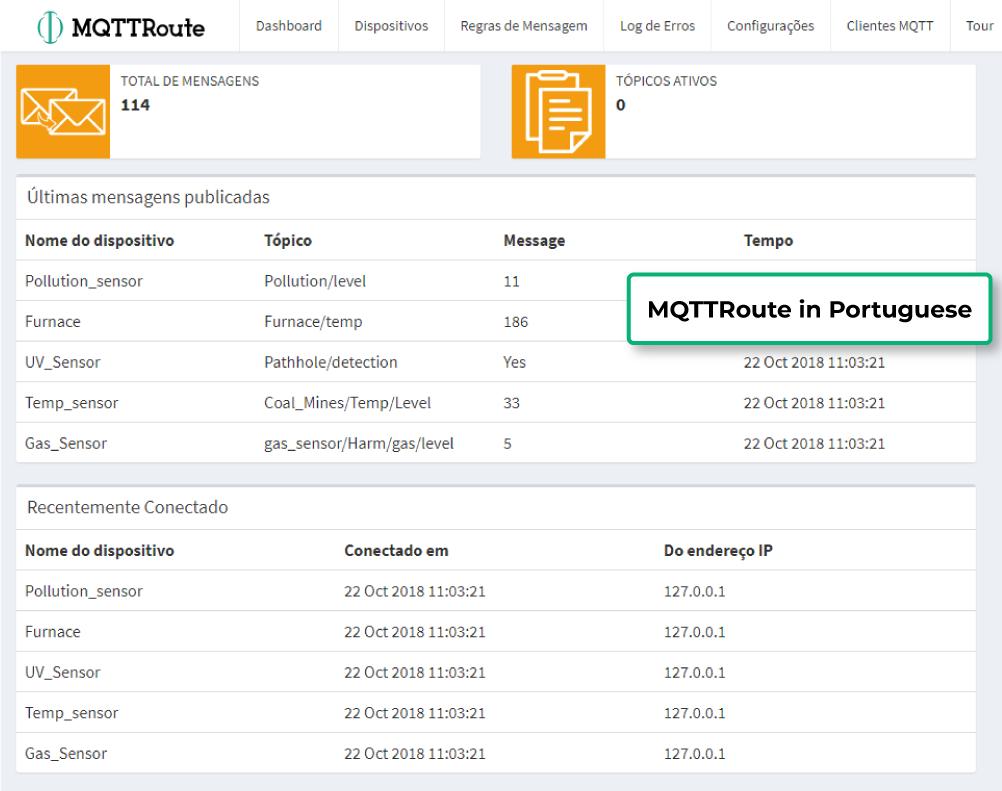Open Regras de Mensagem

(524, 26)
